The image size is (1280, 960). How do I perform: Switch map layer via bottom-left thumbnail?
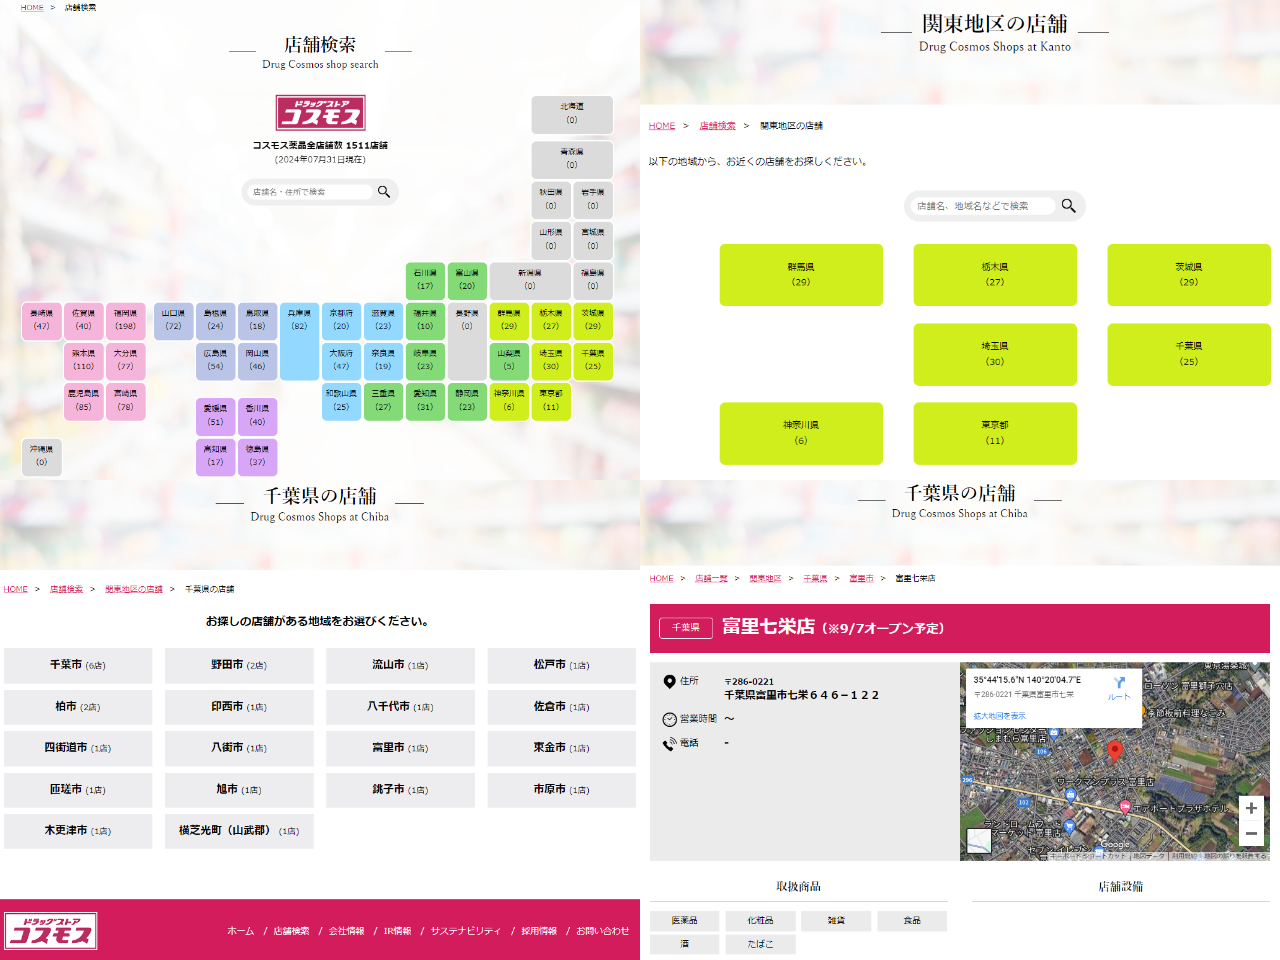(x=979, y=840)
